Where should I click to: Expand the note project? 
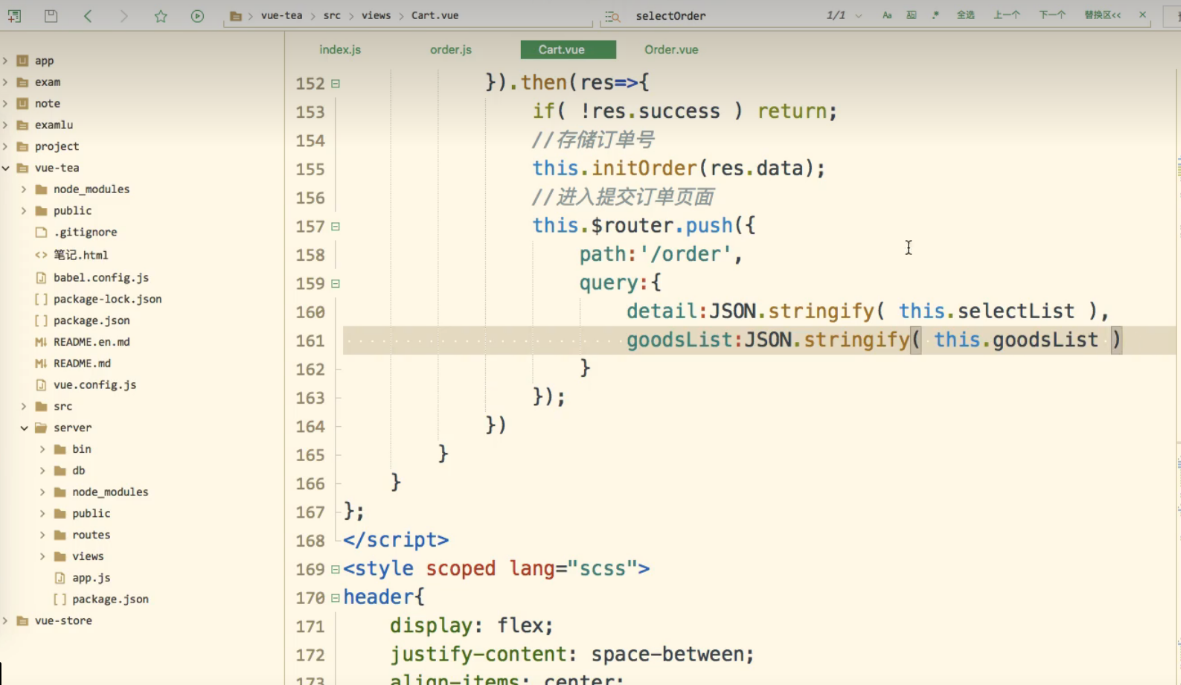point(6,103)
